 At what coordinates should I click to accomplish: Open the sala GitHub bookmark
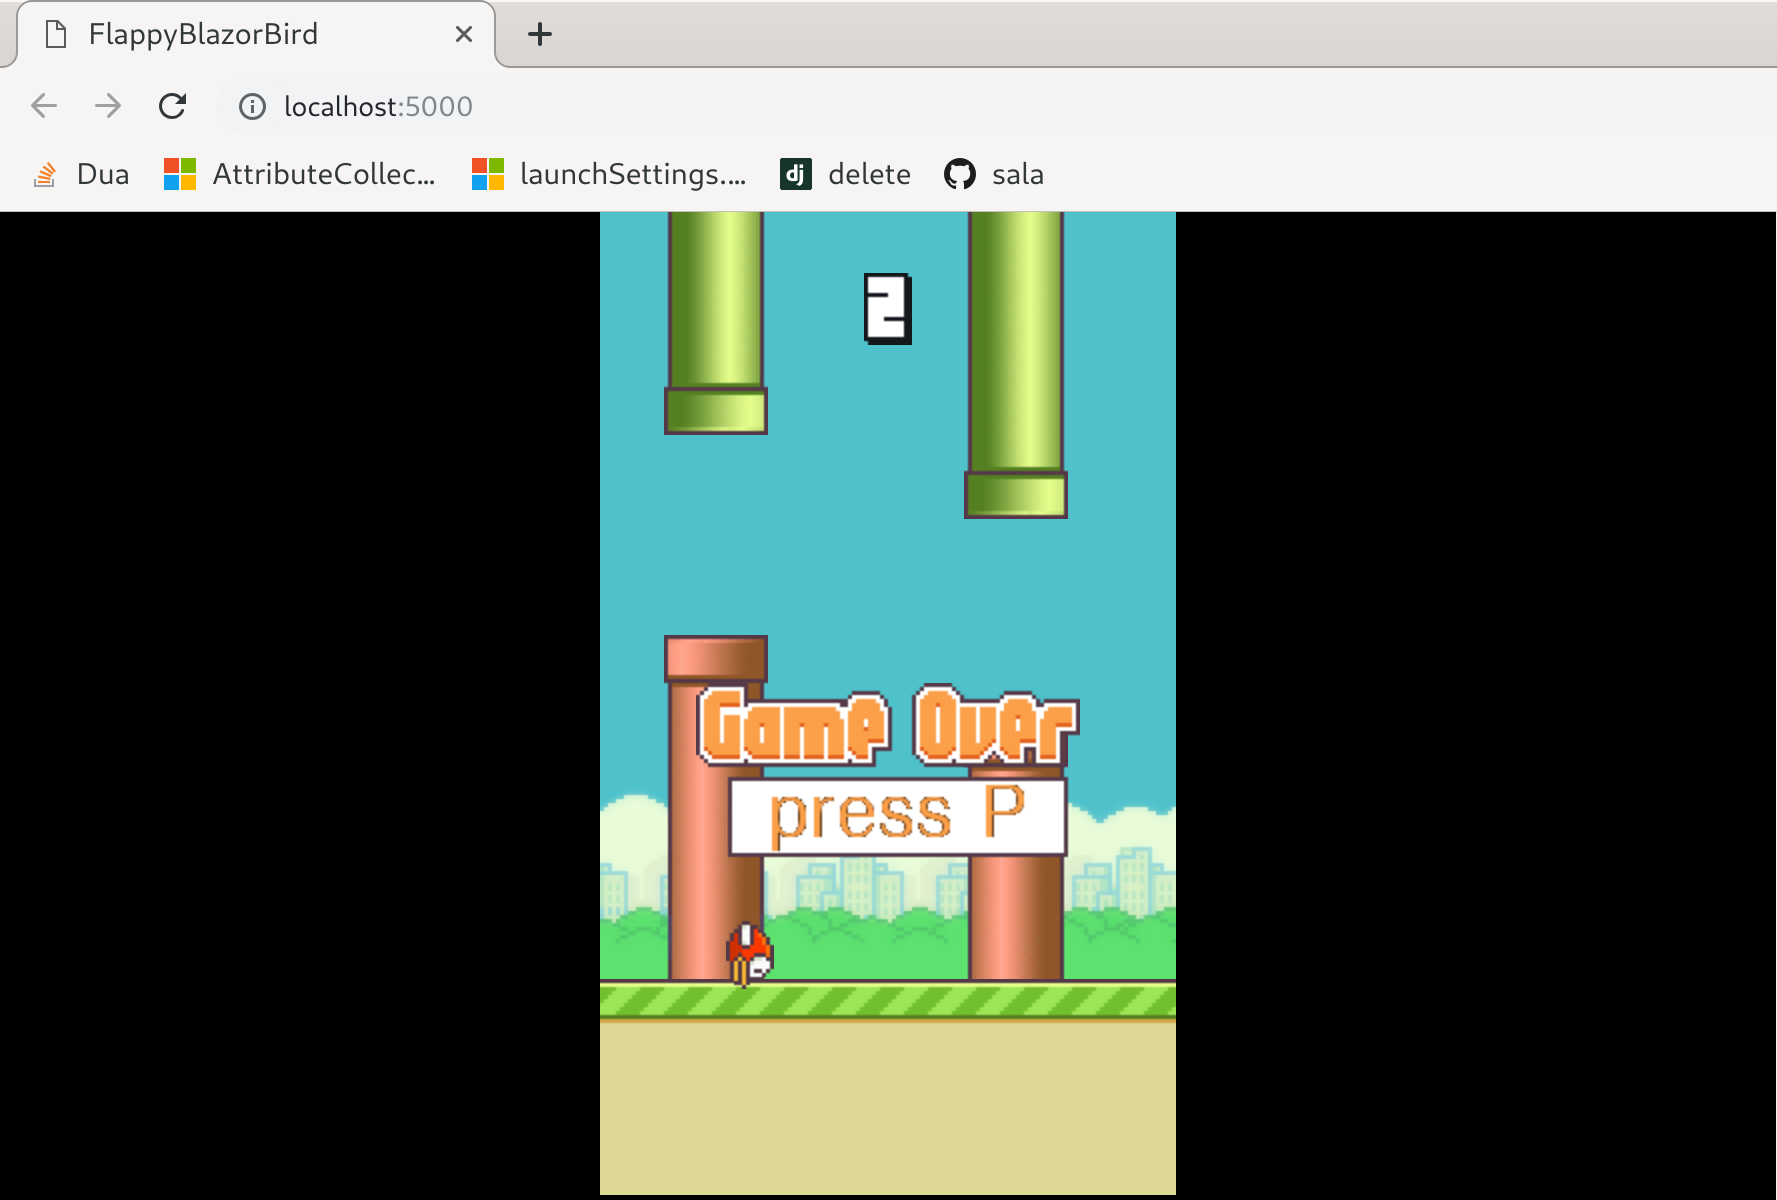[x=994, y=174]
